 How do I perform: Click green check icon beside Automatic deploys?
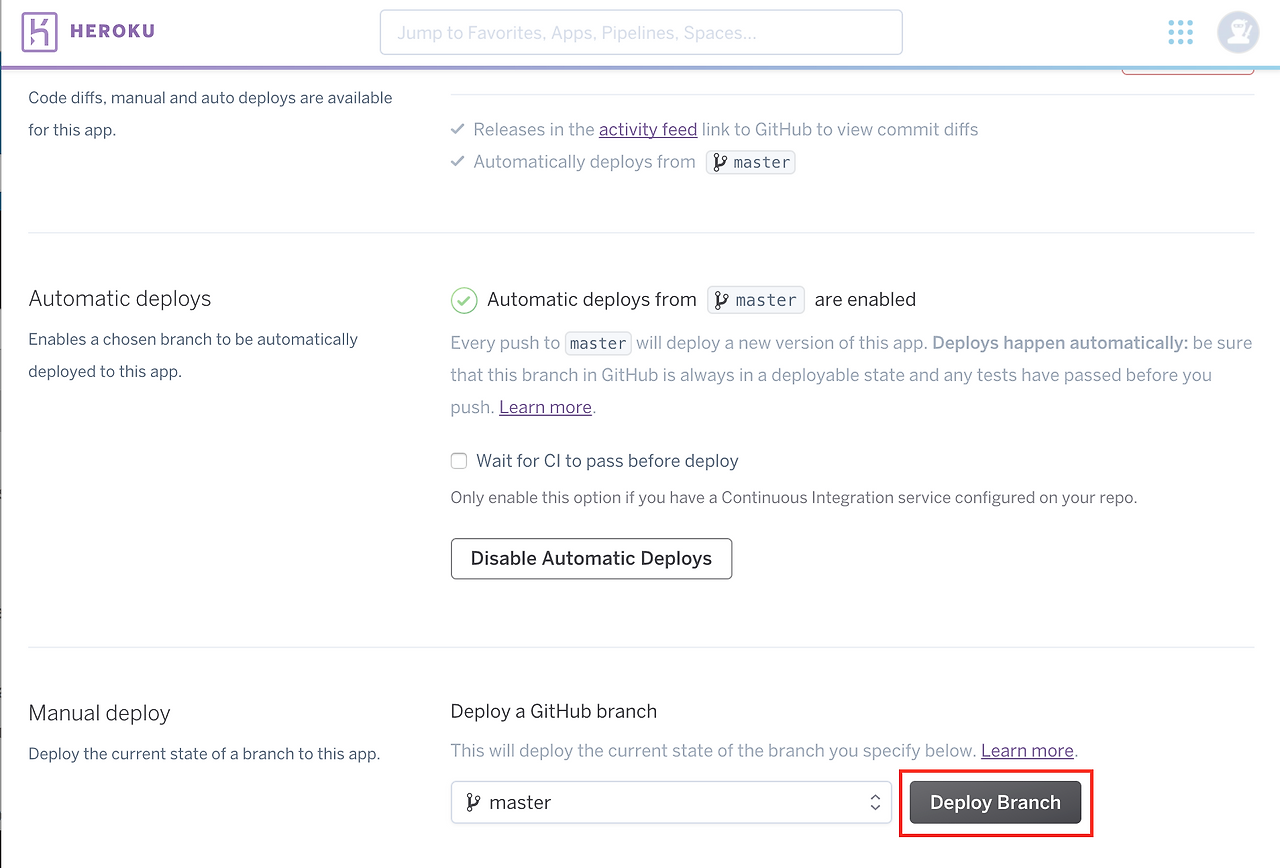pyautogui.click(x=464, y=300)
